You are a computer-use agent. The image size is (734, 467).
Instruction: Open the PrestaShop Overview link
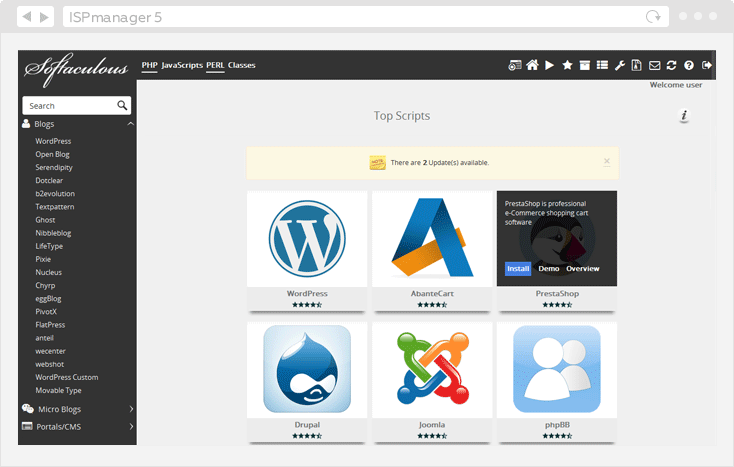pyautogui.click(x=583, y=269)
